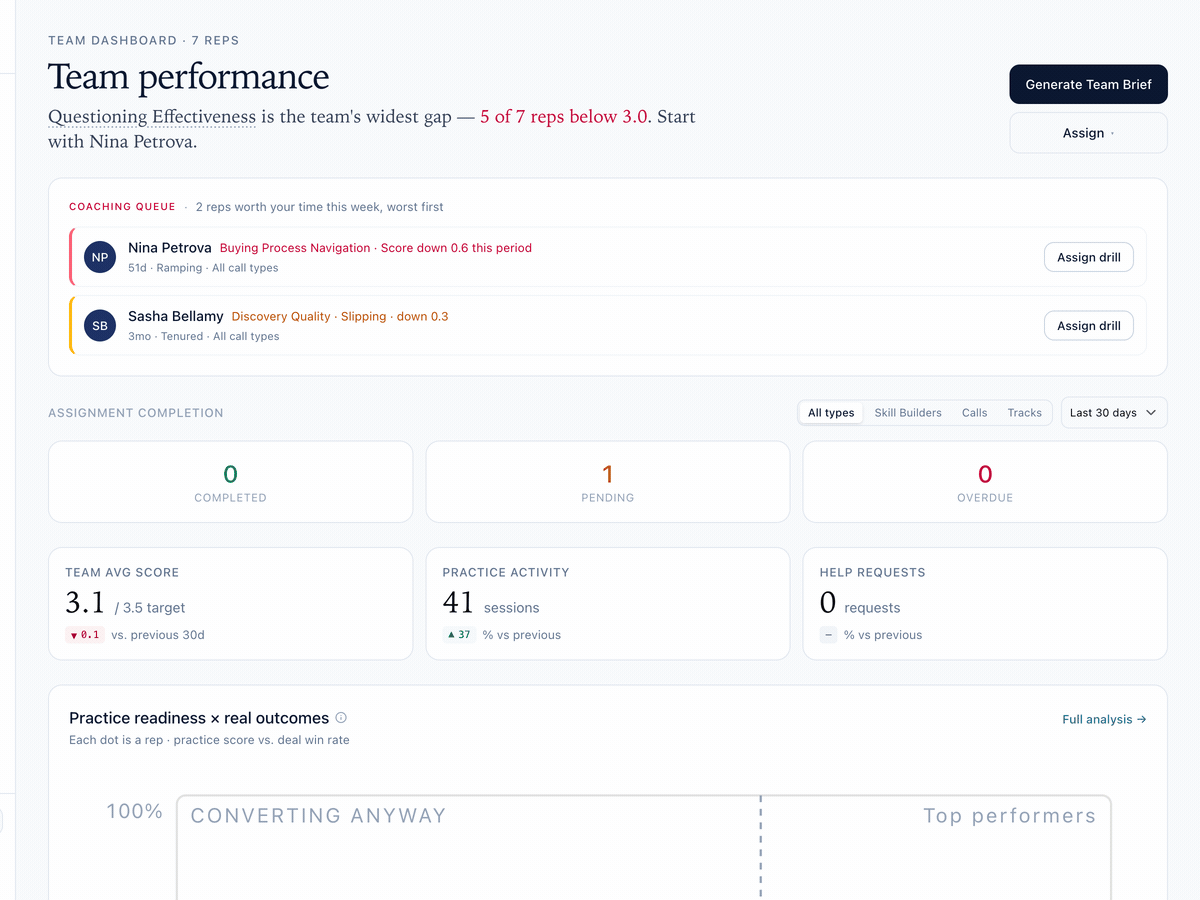Assign drill to Sasha Bellamy

coord(1088,325)
